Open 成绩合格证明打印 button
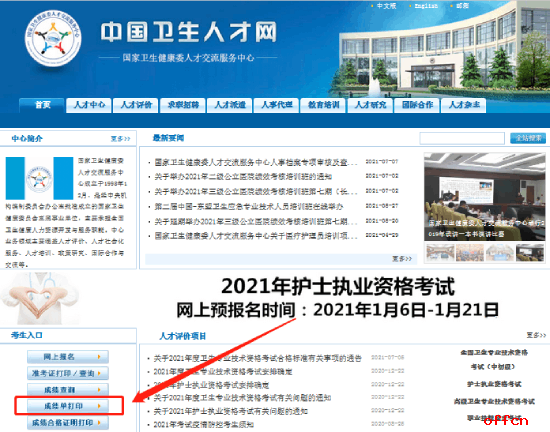 point(68,423)
